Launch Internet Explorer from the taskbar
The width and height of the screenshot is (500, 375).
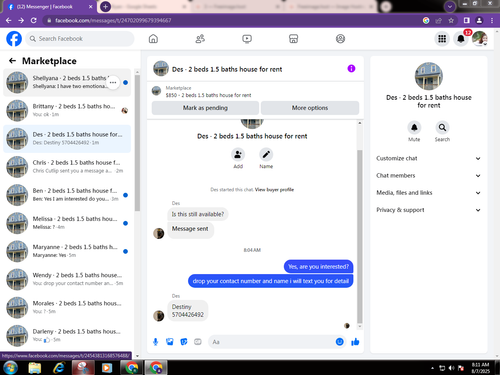pos(59,368)
